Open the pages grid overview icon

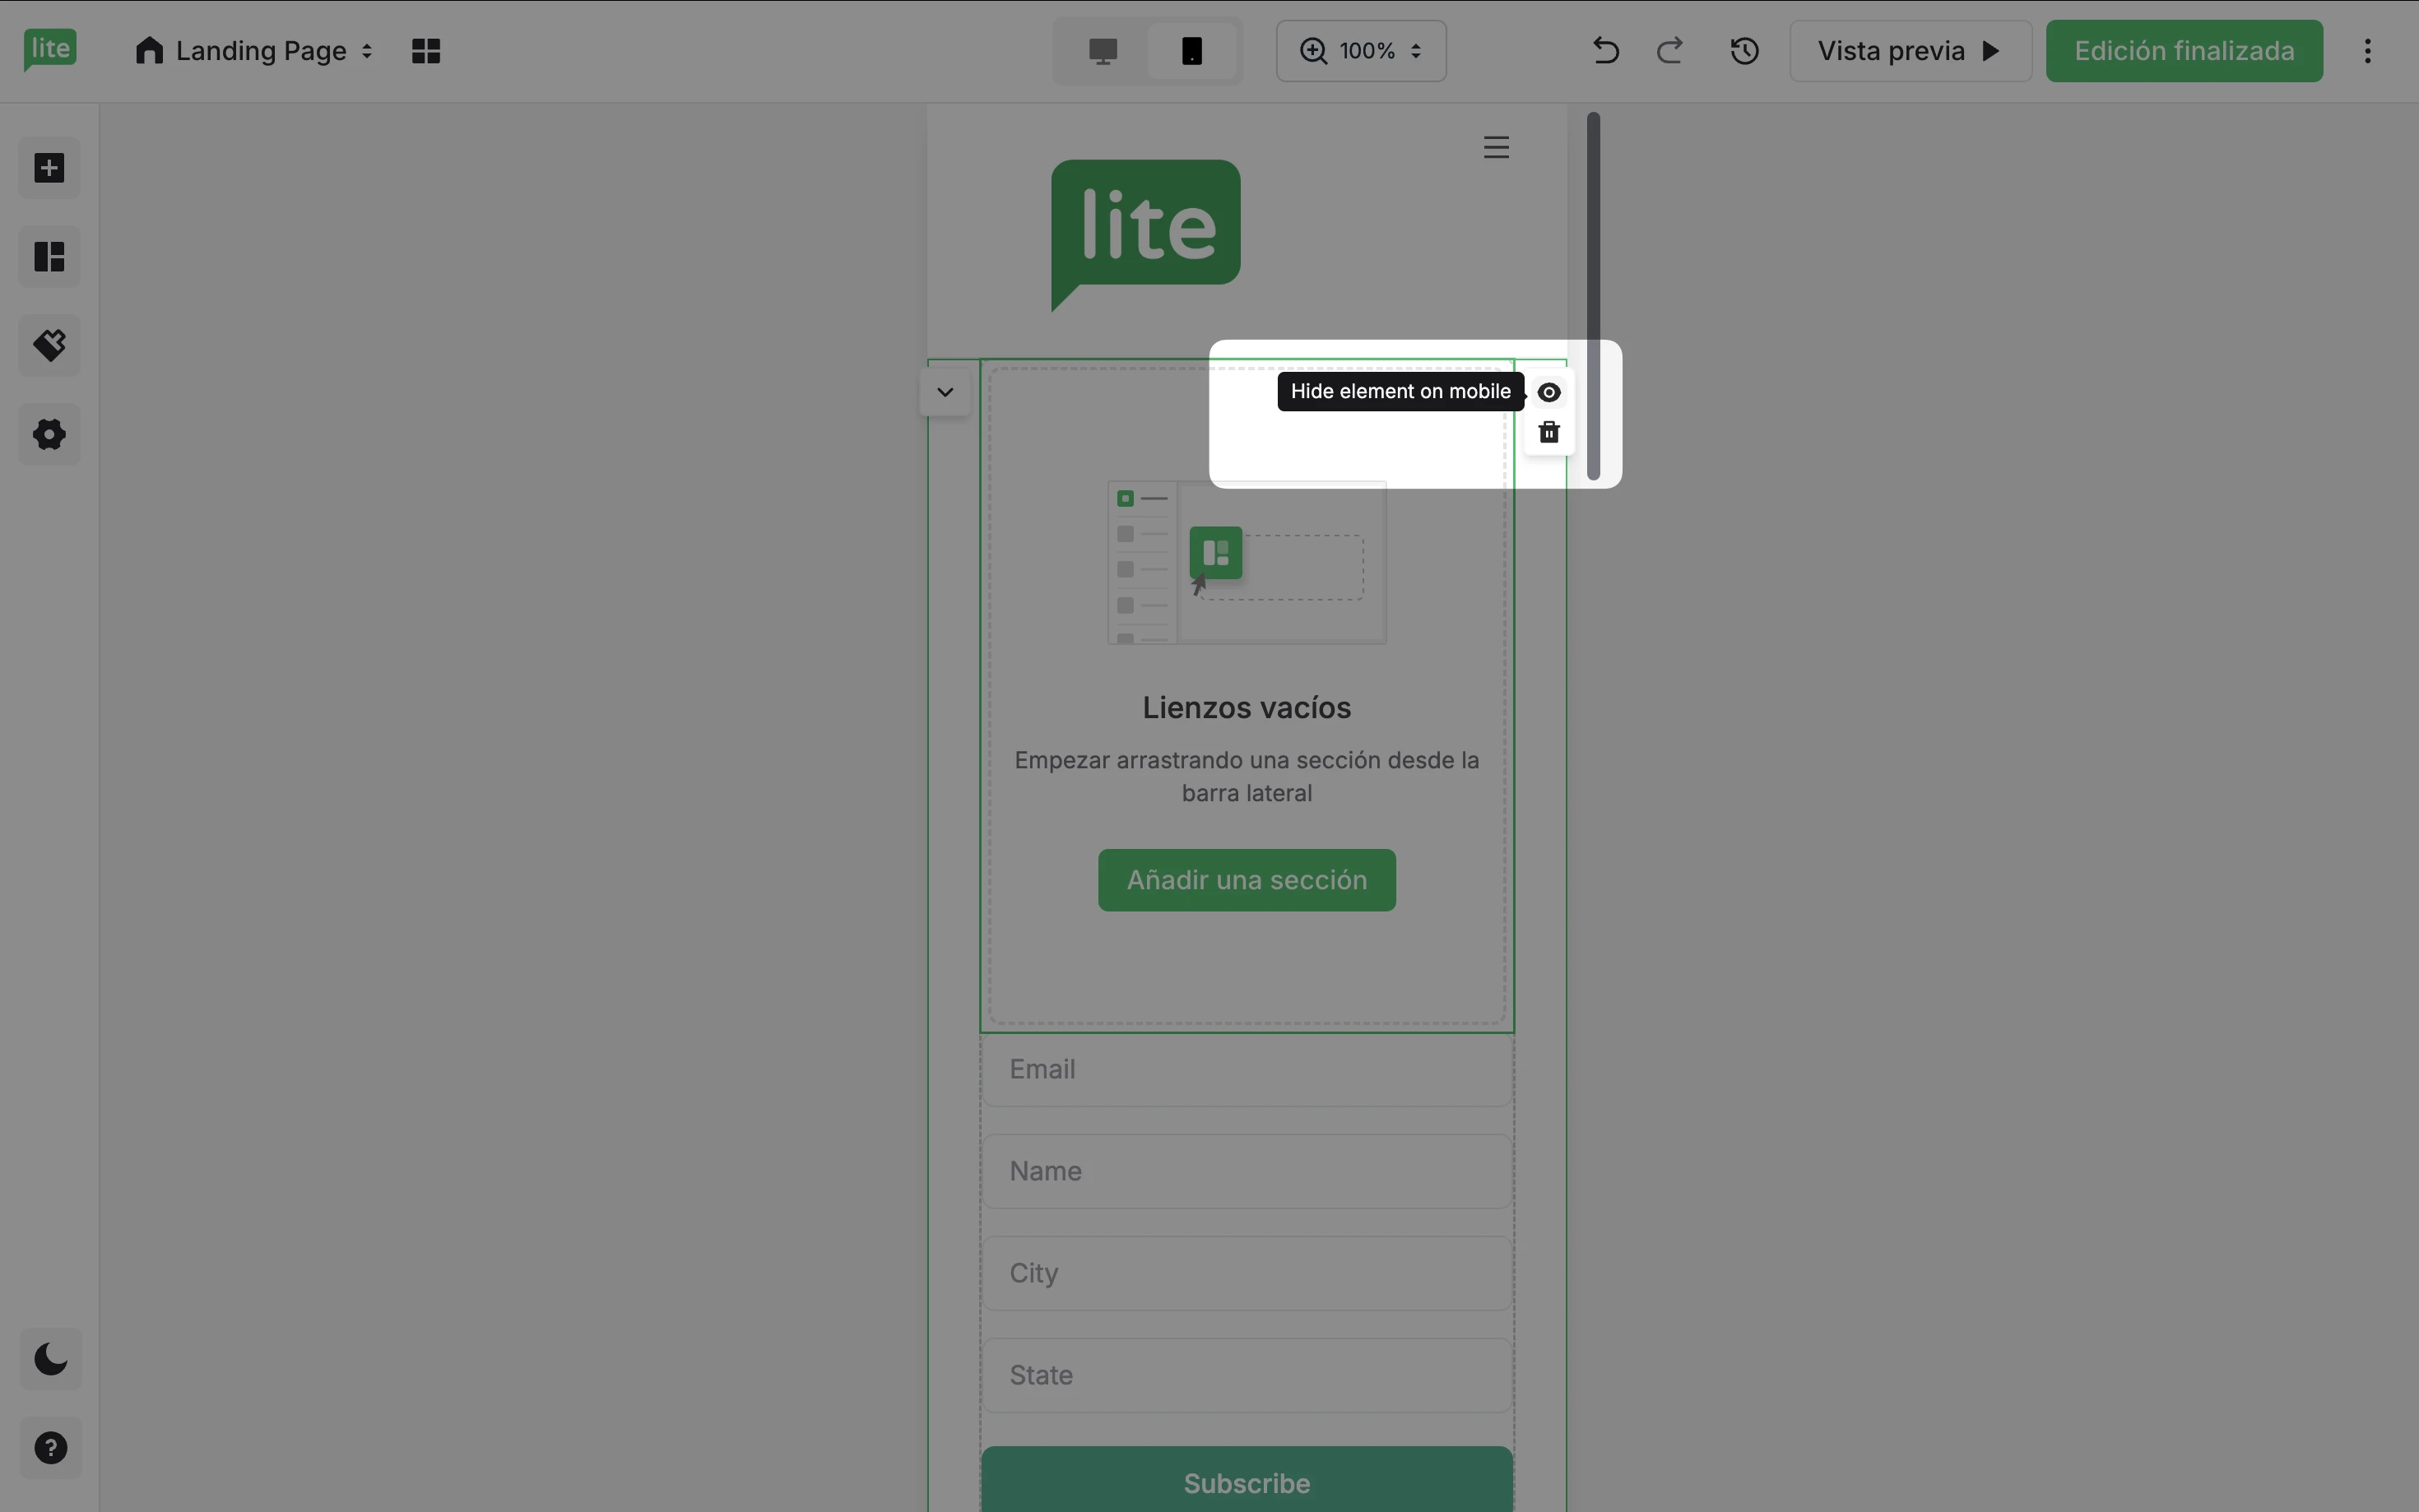[x=426, y=51]
